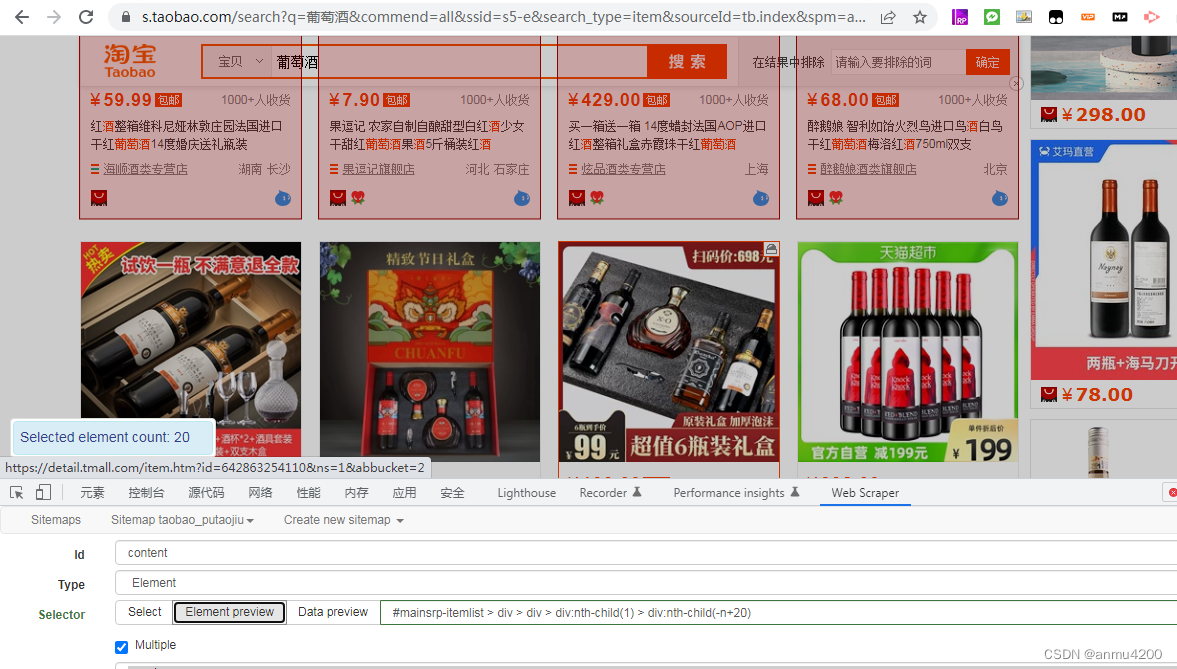The width and height of the screenshot is (1177, 669).
Task: Click the Id field containing content
Action: point(646,553)
